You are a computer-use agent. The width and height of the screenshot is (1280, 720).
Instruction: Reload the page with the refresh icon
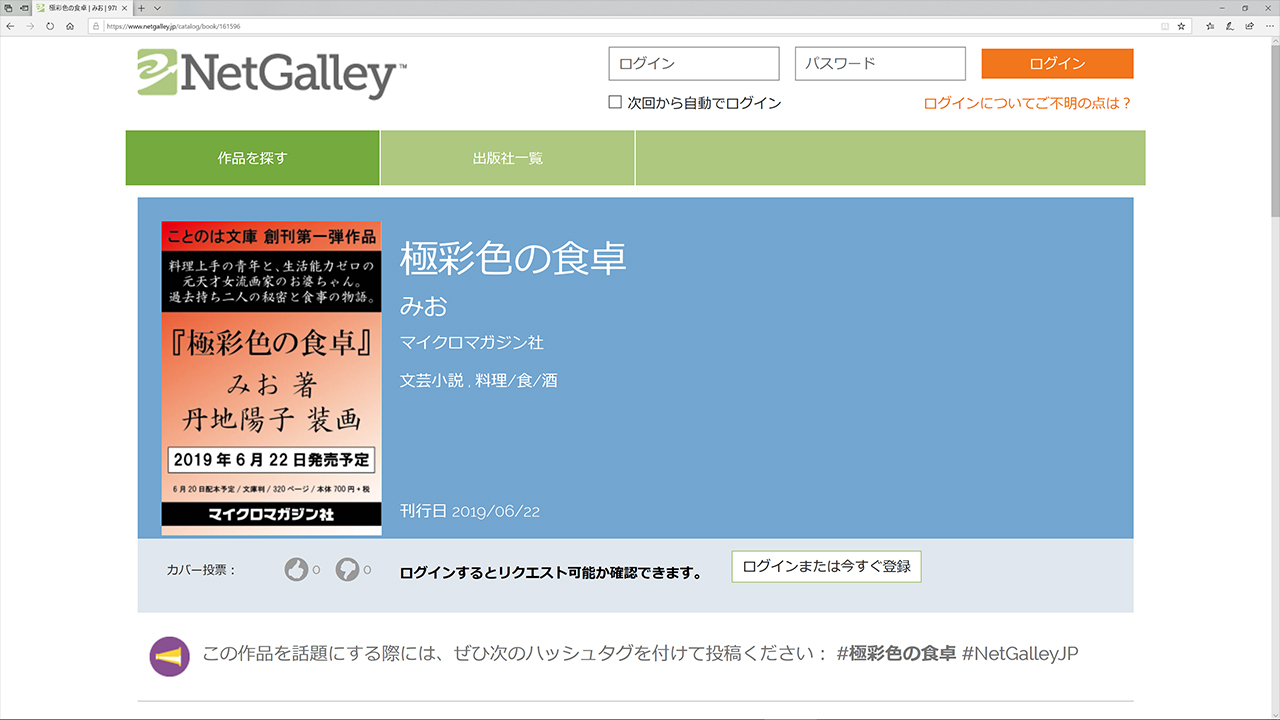click(50, 26)
